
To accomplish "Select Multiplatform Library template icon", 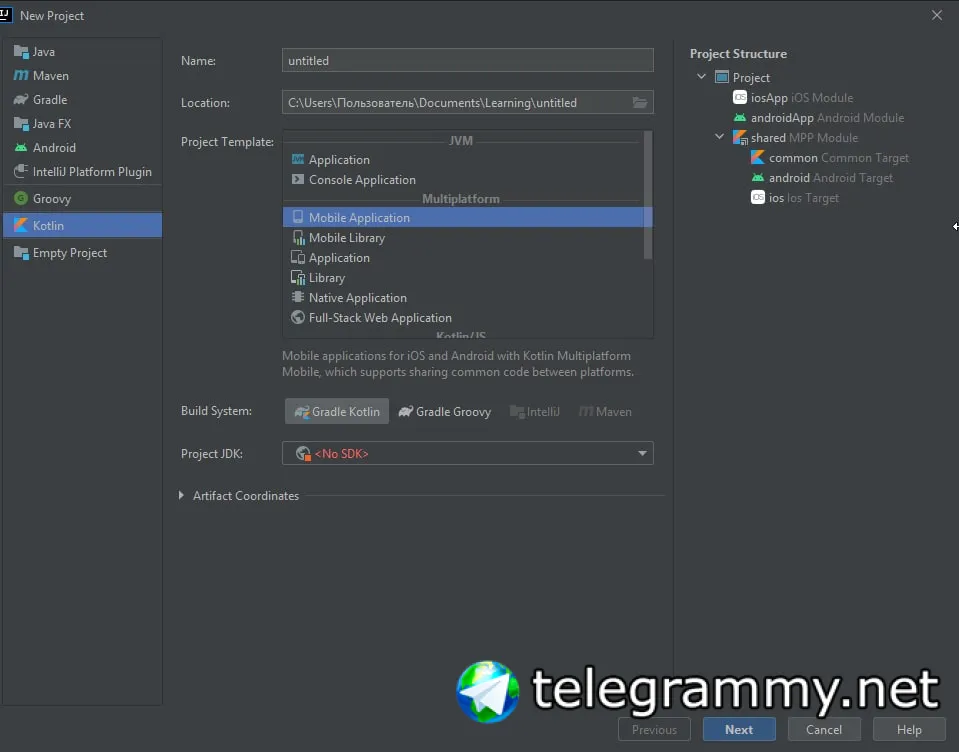I will 298,278.
